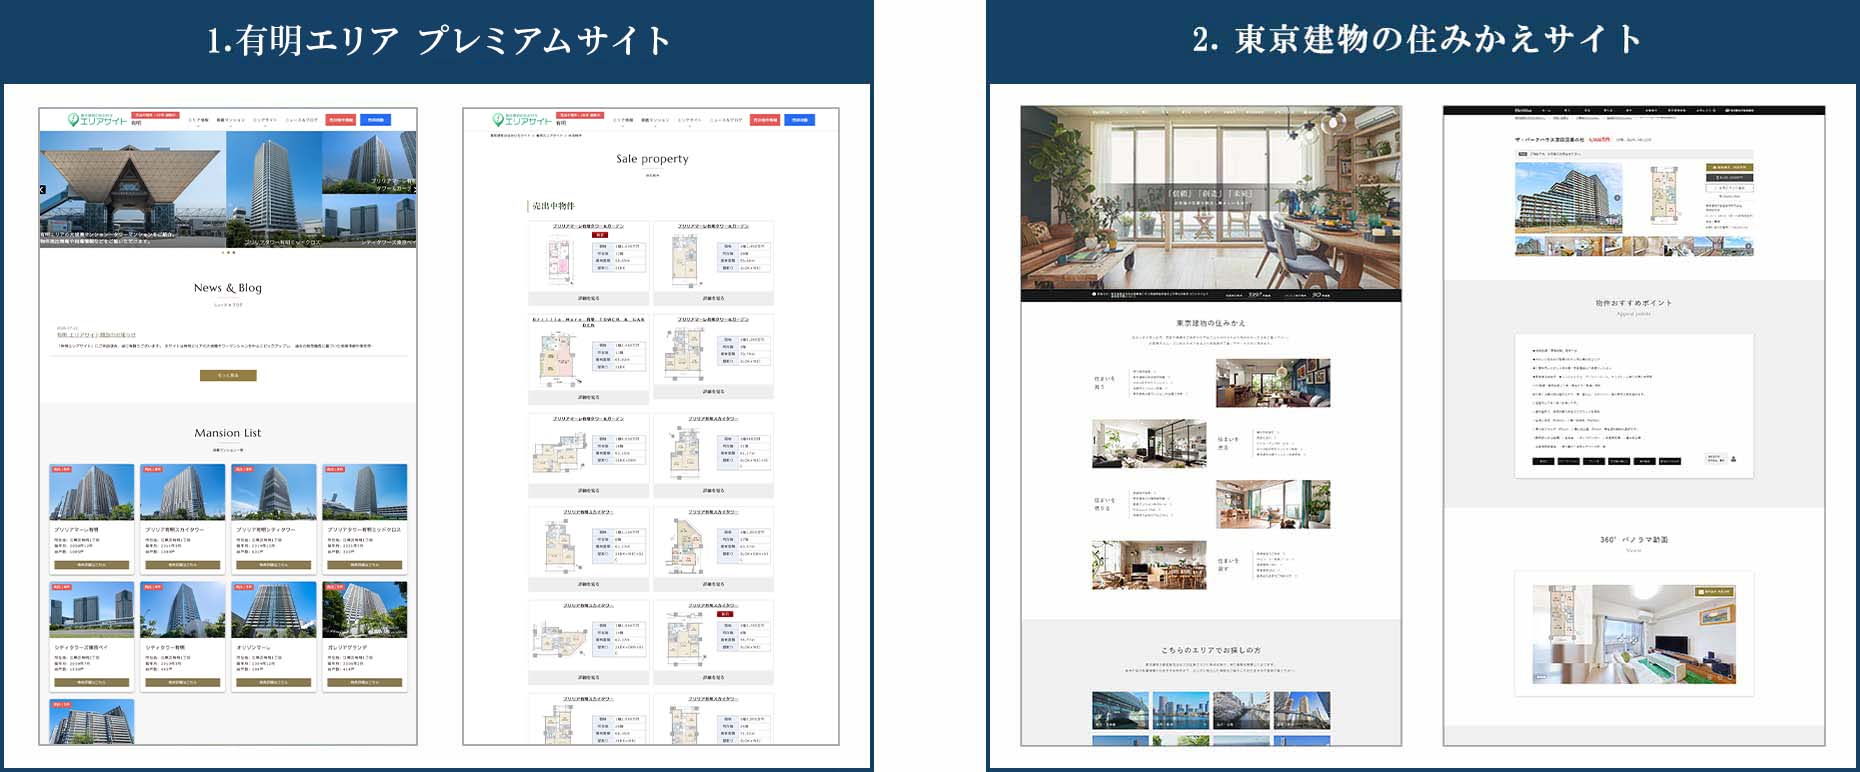Image resolution: width=1860 pixels, height=772 pixels.
Task: Open the first area photo under こちらのエリアでお探しの方
Action: (1120, 710)
